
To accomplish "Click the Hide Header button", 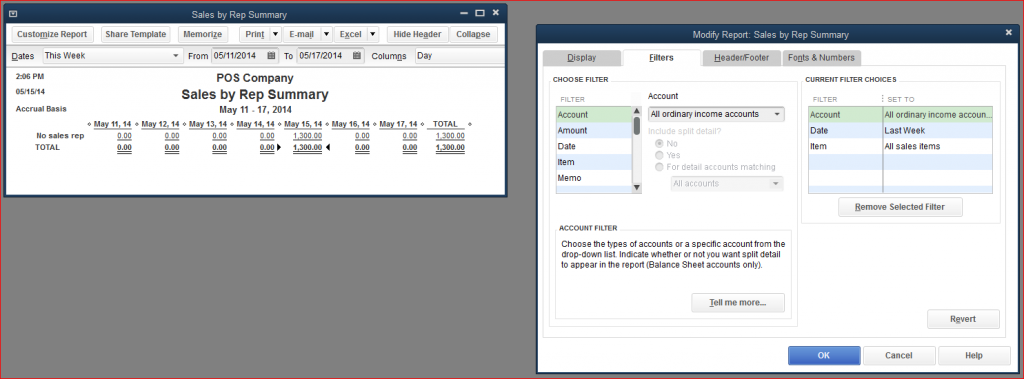I will (x=417, y=35).
